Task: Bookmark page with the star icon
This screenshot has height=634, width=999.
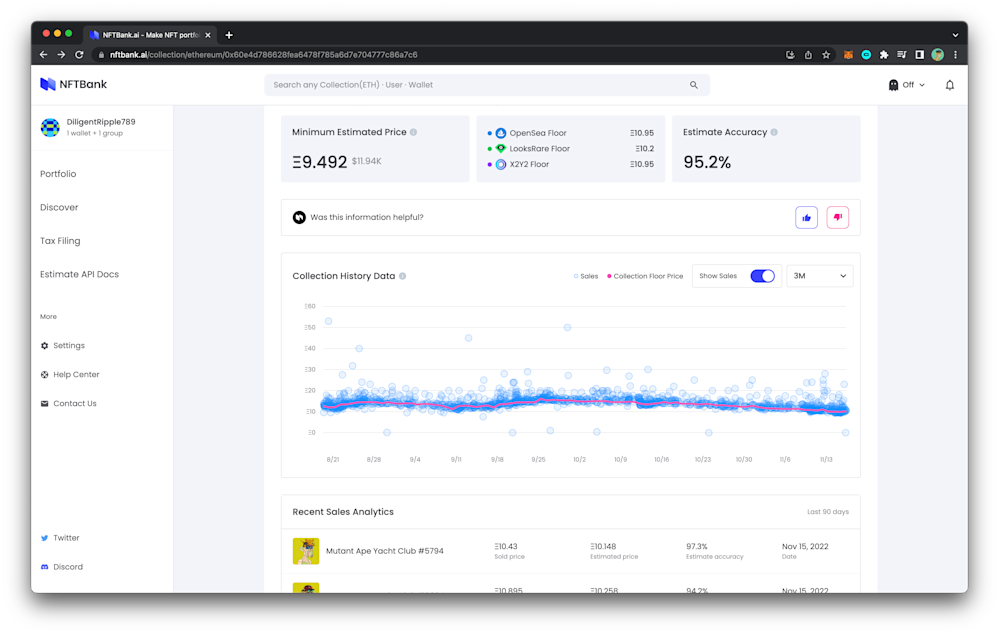Action: pyautogui.click(x=826, y=55)
